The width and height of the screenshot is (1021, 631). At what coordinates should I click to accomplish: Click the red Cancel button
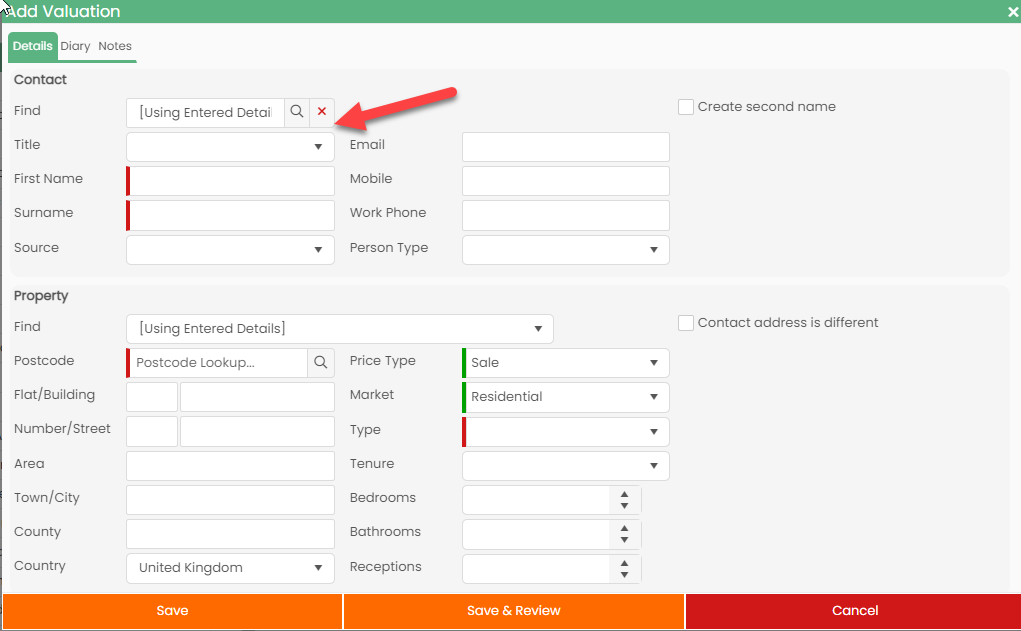tap(854, 611)
